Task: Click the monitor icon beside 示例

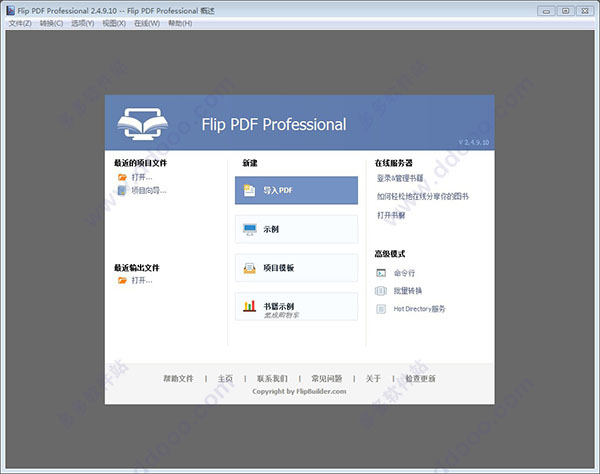Action: 250,229
